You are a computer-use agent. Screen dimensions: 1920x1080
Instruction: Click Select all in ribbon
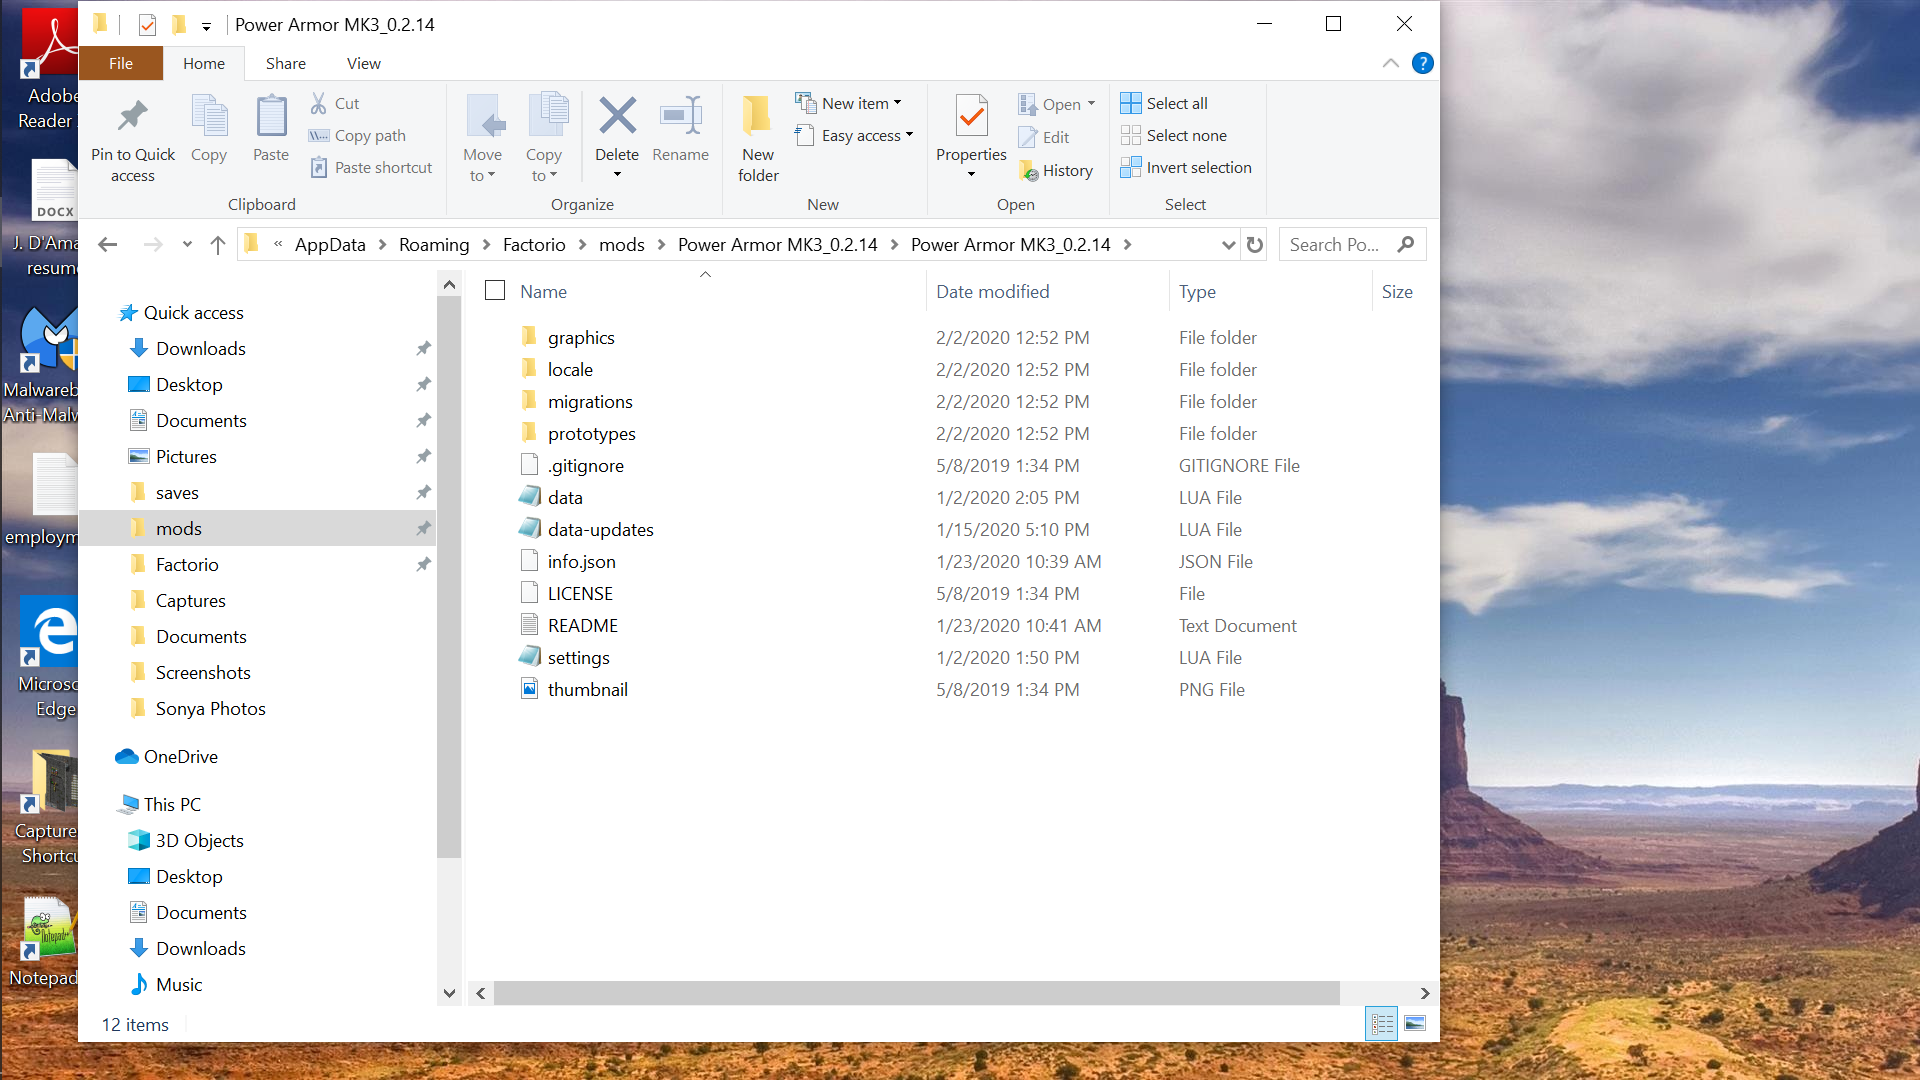(x=1164, y=103)
